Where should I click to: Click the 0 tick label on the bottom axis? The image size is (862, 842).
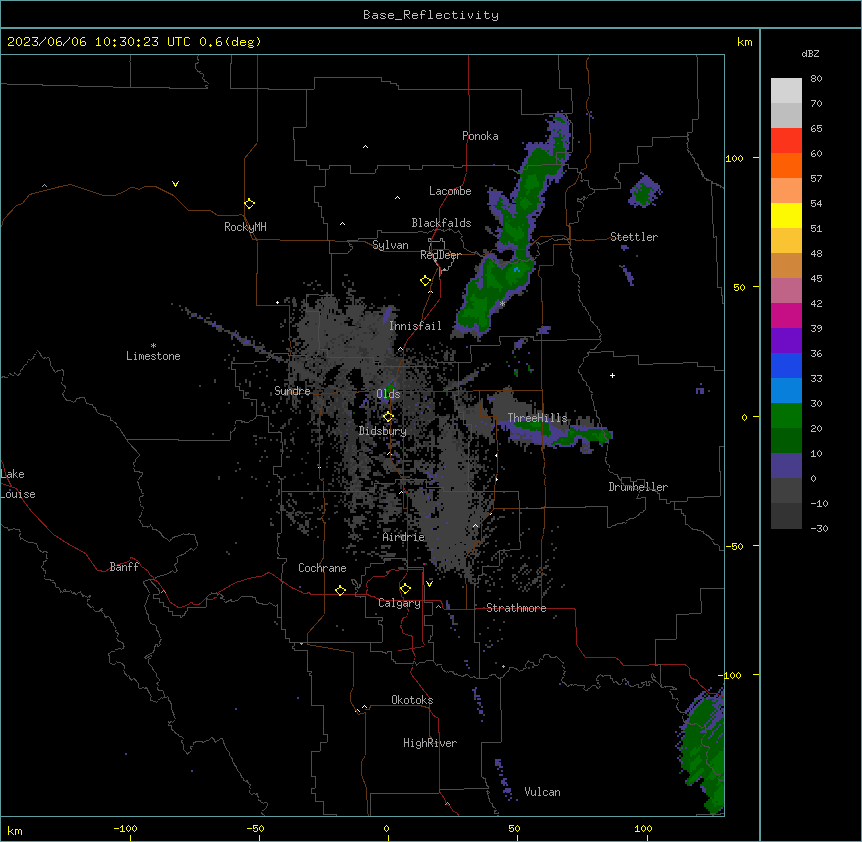(x=386, y=829)
